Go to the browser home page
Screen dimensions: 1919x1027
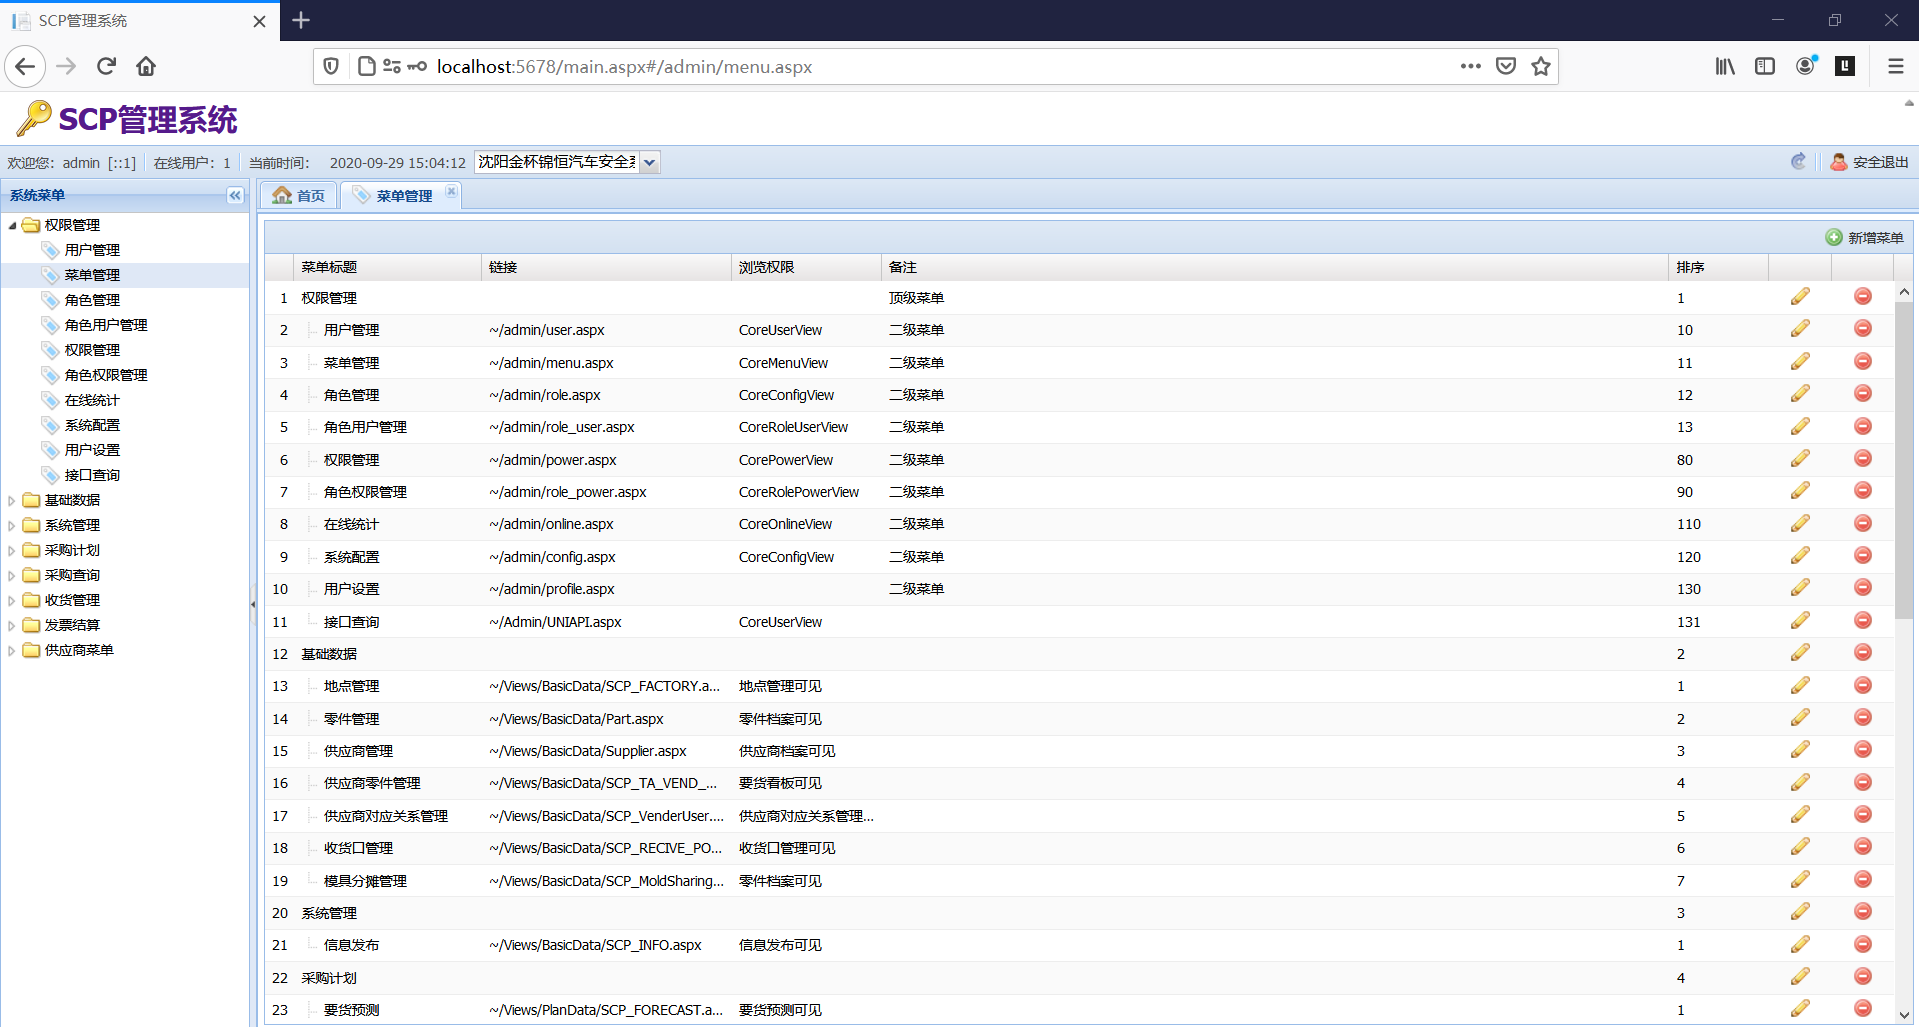point(146,66)
